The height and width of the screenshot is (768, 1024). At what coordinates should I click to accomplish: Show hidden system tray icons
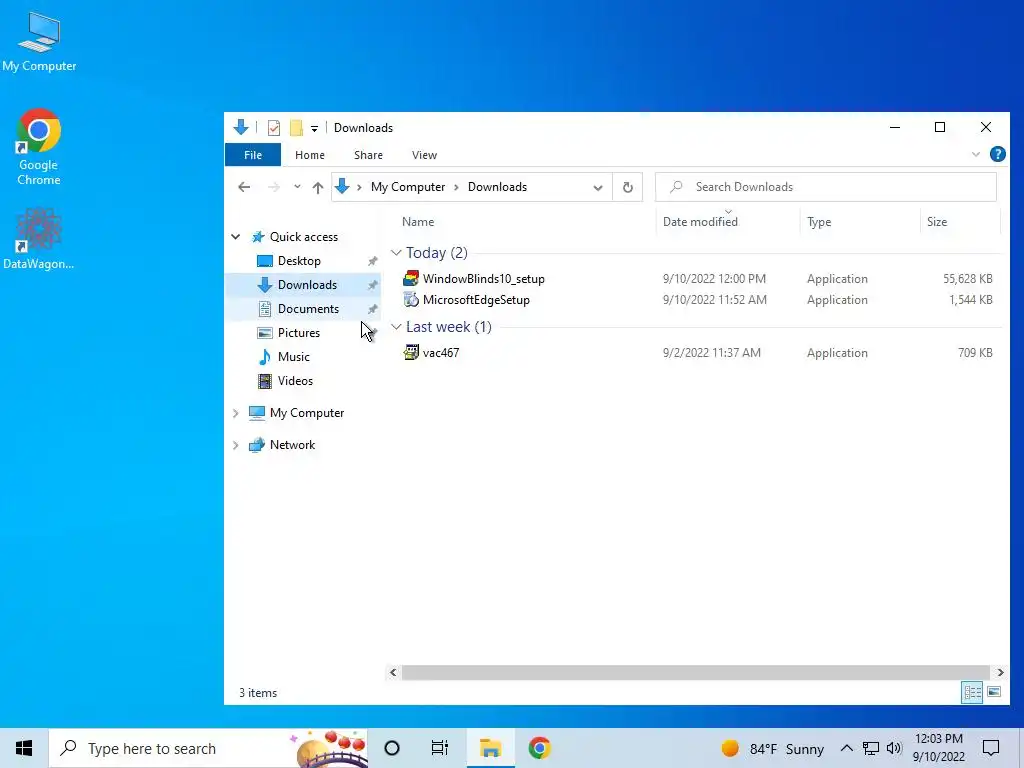(846, 748)
